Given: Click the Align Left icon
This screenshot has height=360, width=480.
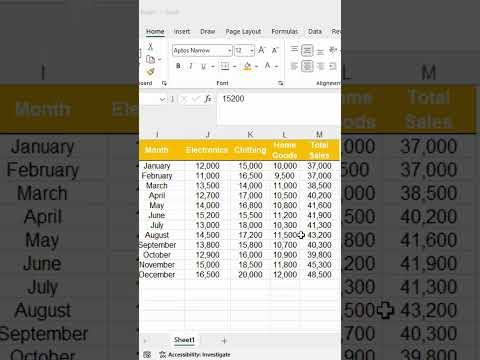Looking at the screenshot, I should (x=294, y=66).
